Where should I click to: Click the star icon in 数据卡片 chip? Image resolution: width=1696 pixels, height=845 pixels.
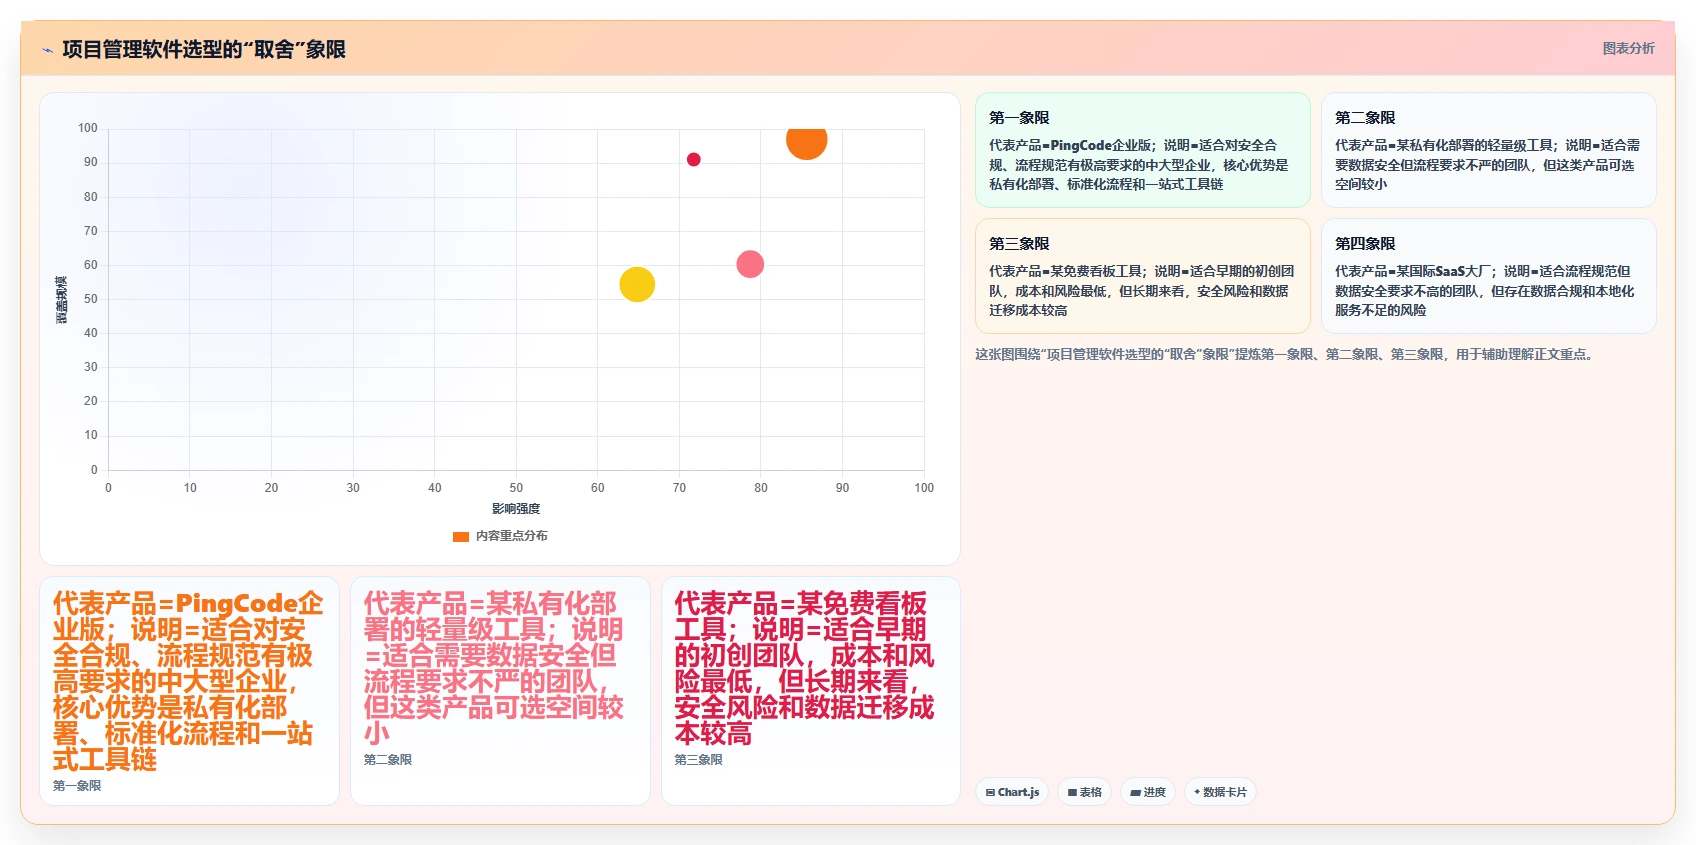pos(1197,792)
